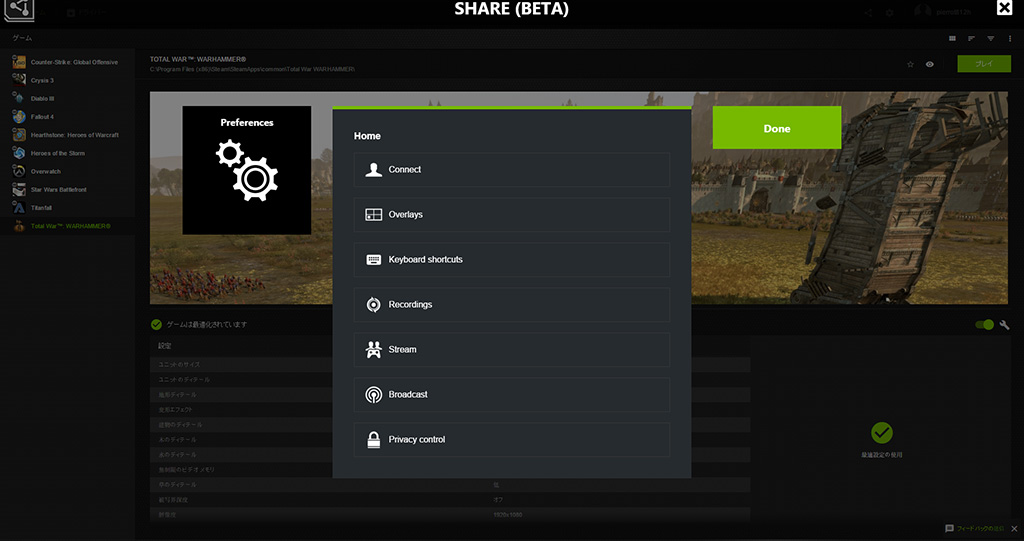This screenshot has height=541, width=1024.
Task: Open the more options dots menu
Action: tap(1010, 39)
